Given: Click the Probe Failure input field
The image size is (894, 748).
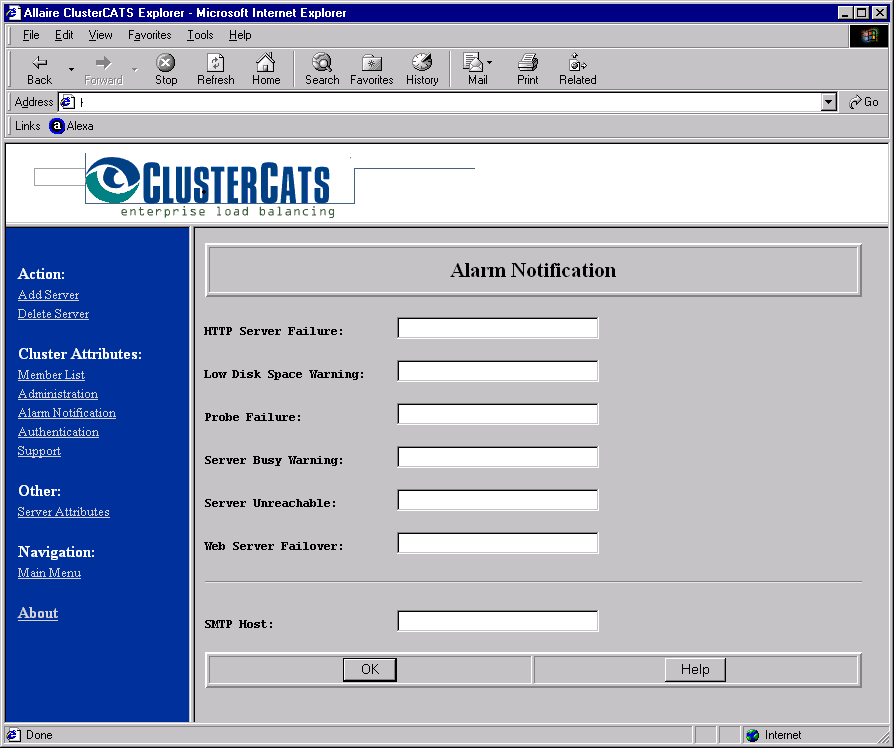Looking at the screenshot, I should 498,414.
